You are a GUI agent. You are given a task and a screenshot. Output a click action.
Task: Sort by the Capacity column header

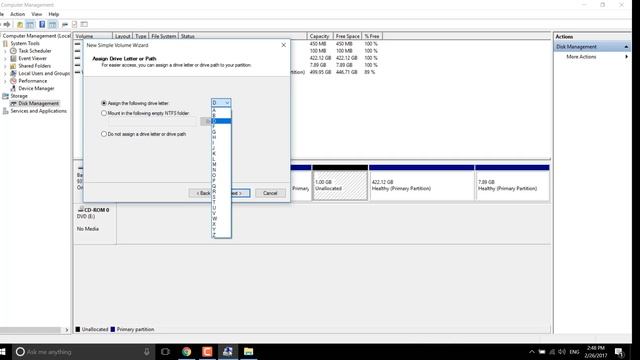(x=320, y=36)
